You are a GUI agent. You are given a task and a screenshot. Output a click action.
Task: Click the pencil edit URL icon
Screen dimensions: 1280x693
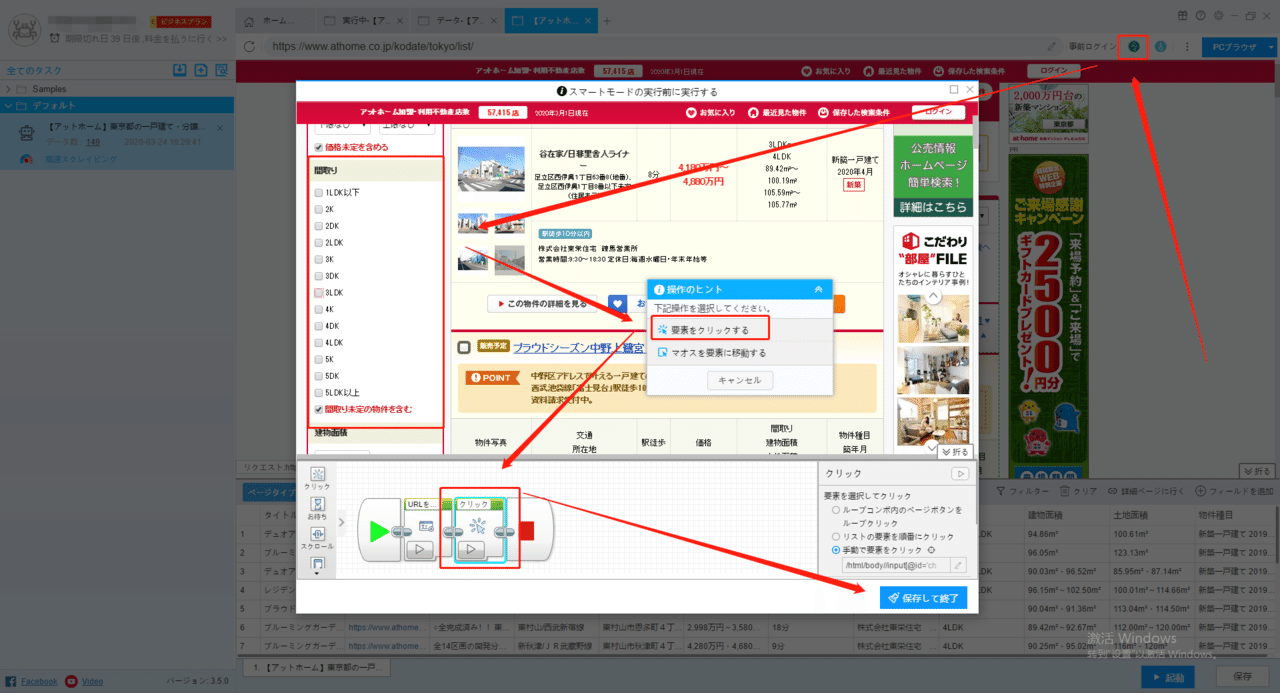coord(1051,46)
